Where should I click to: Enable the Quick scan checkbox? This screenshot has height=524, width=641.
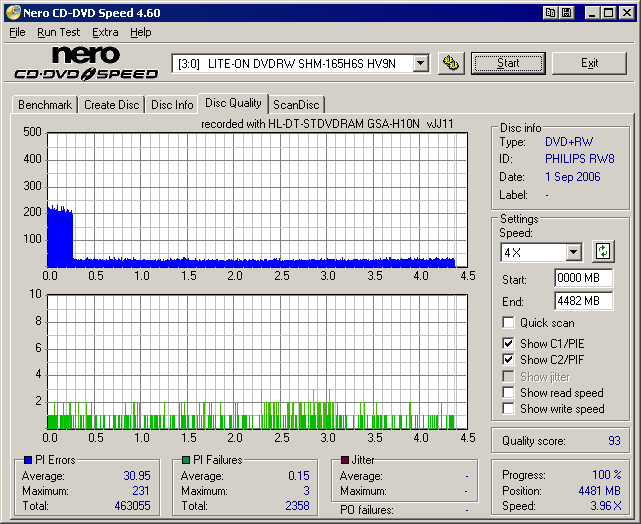click(509, 323)
